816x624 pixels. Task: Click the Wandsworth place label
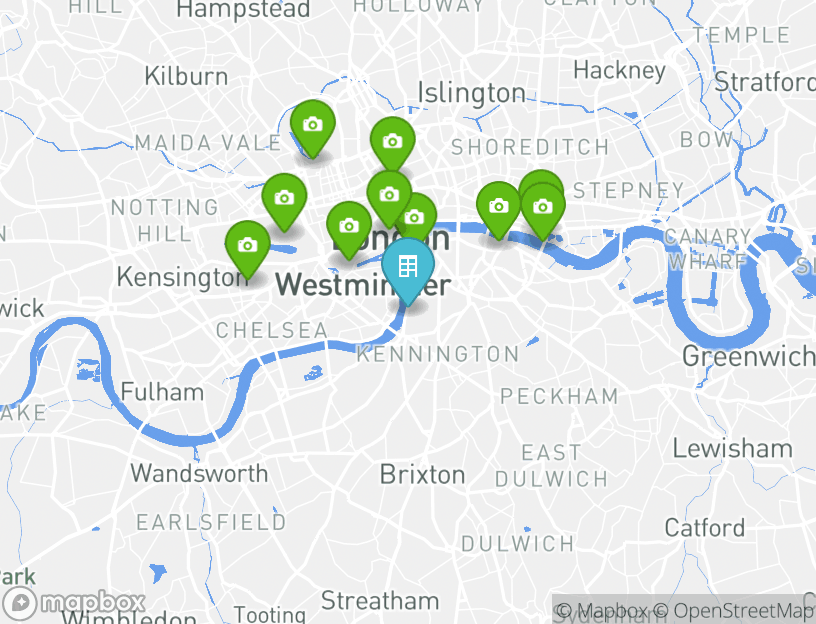coord(199,474)
